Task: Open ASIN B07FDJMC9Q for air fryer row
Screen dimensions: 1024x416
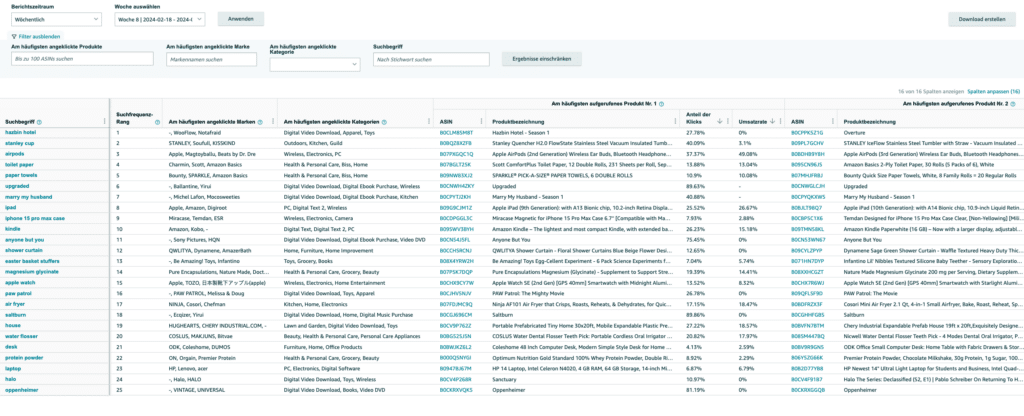Action: click(x=456, y=304)
